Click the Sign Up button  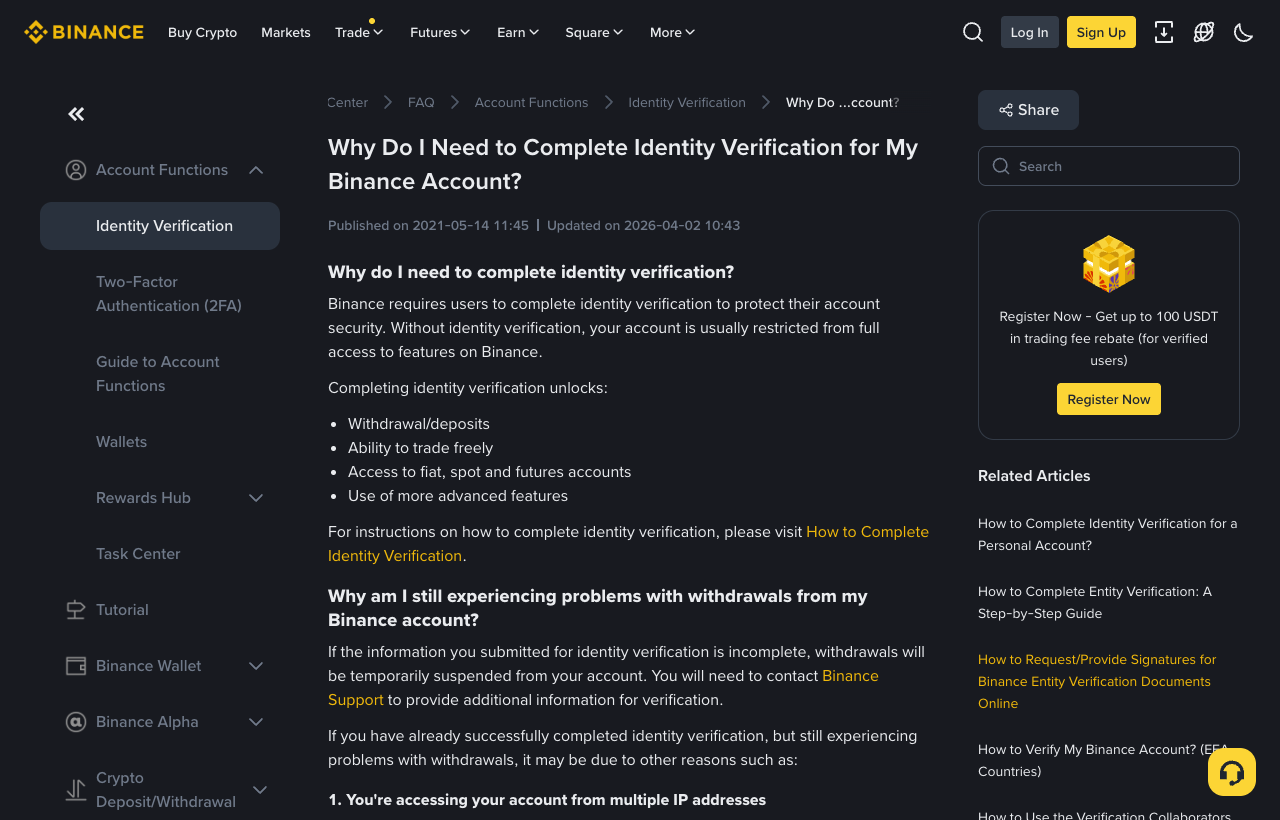1101,32
